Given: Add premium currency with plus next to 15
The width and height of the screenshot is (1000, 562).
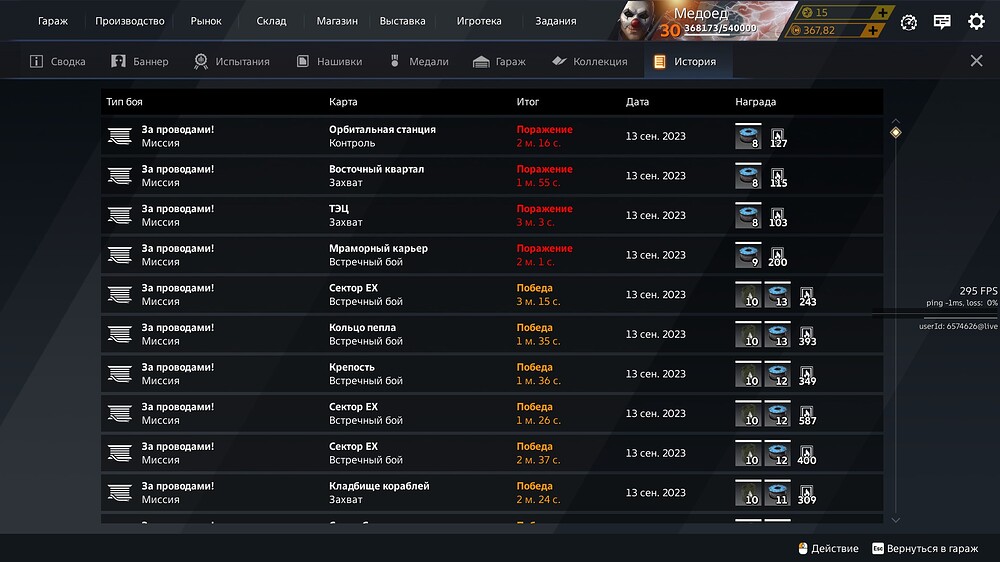Looking at the screenshot, I should [x=883, y=12].
